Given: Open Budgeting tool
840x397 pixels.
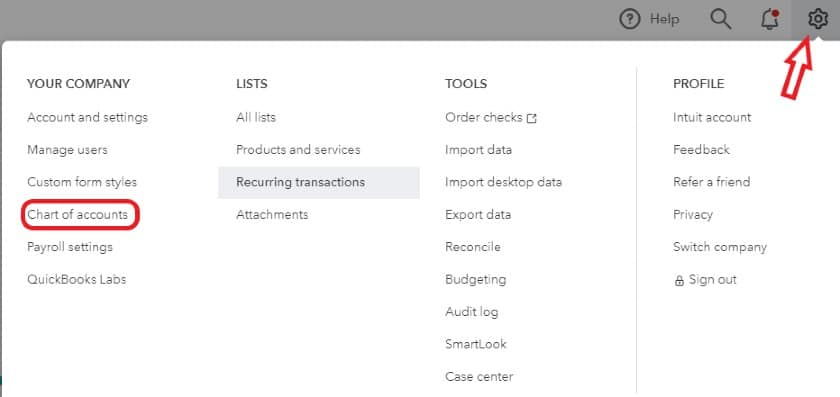Looking at the screenshot, I should (476, 280).
